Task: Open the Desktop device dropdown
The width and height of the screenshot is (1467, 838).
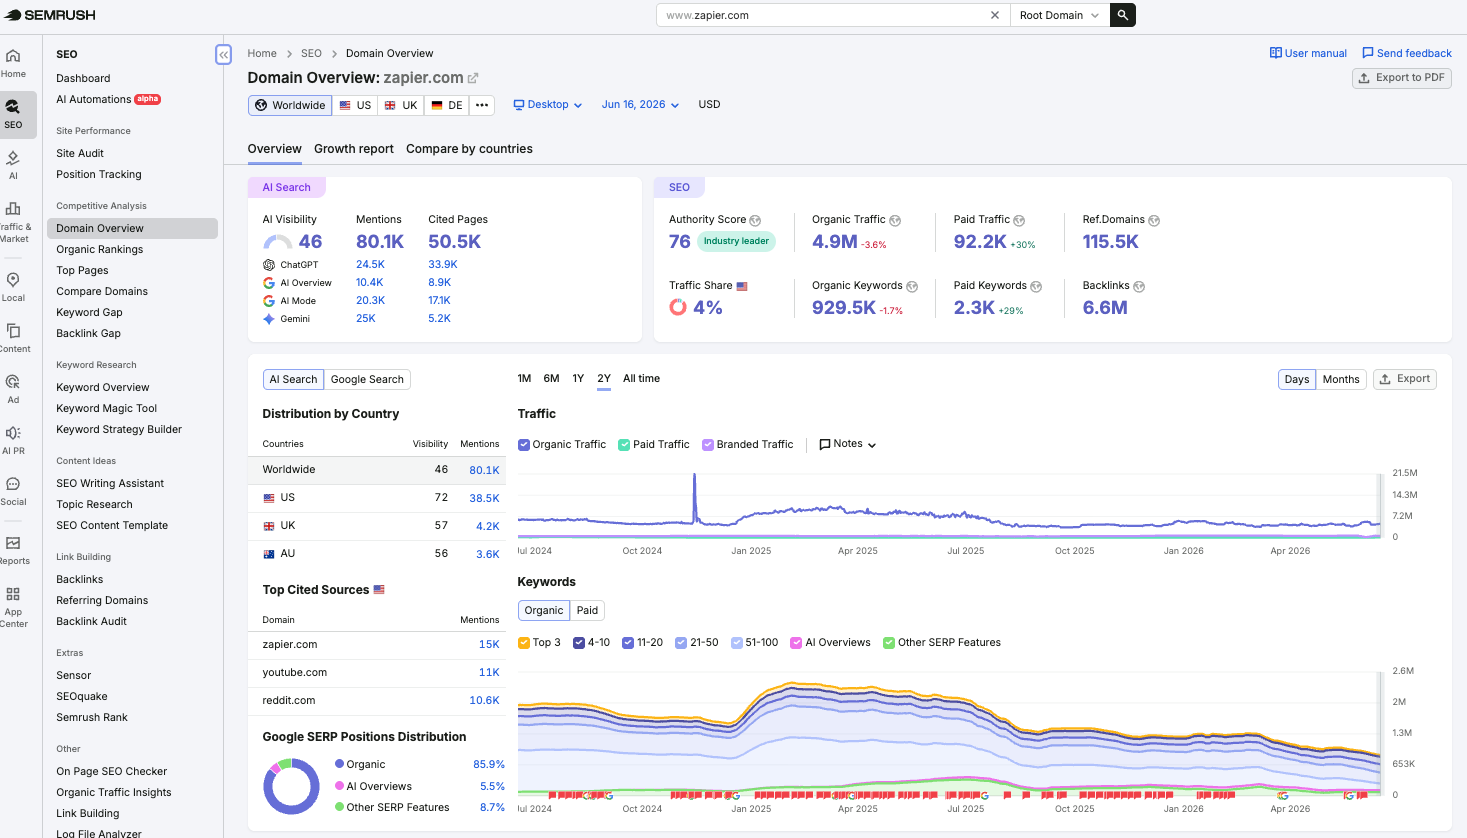Action: 547,105
